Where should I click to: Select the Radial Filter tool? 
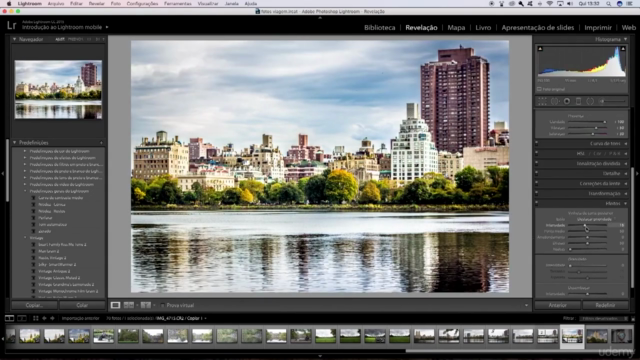click(590, 101)
